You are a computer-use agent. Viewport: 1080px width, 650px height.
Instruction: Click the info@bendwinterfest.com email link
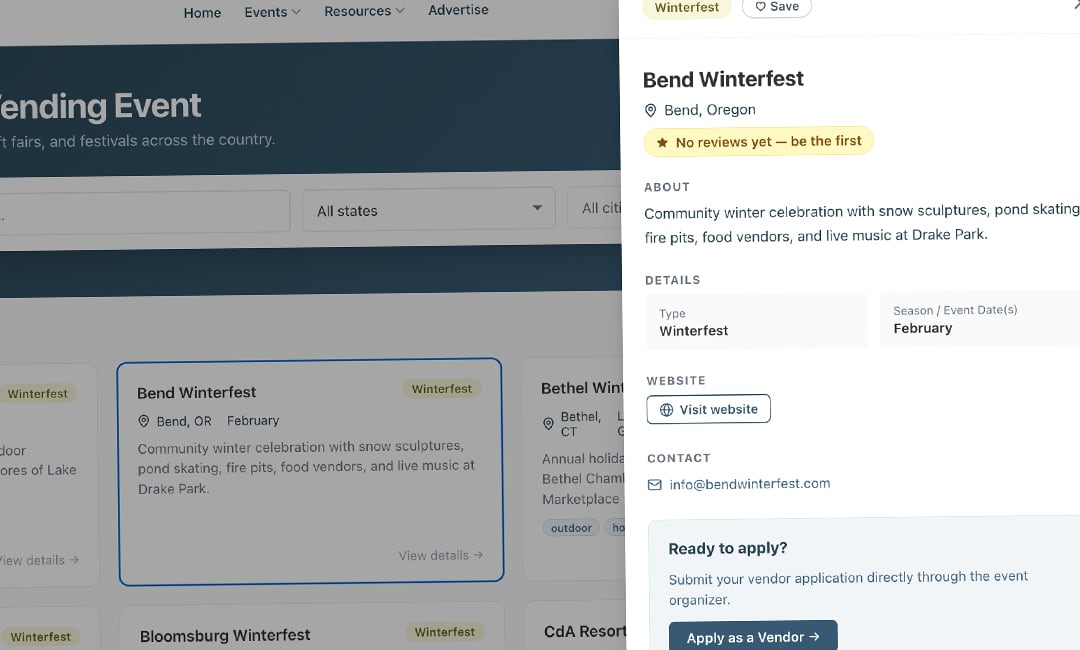(x=749, y=484)
